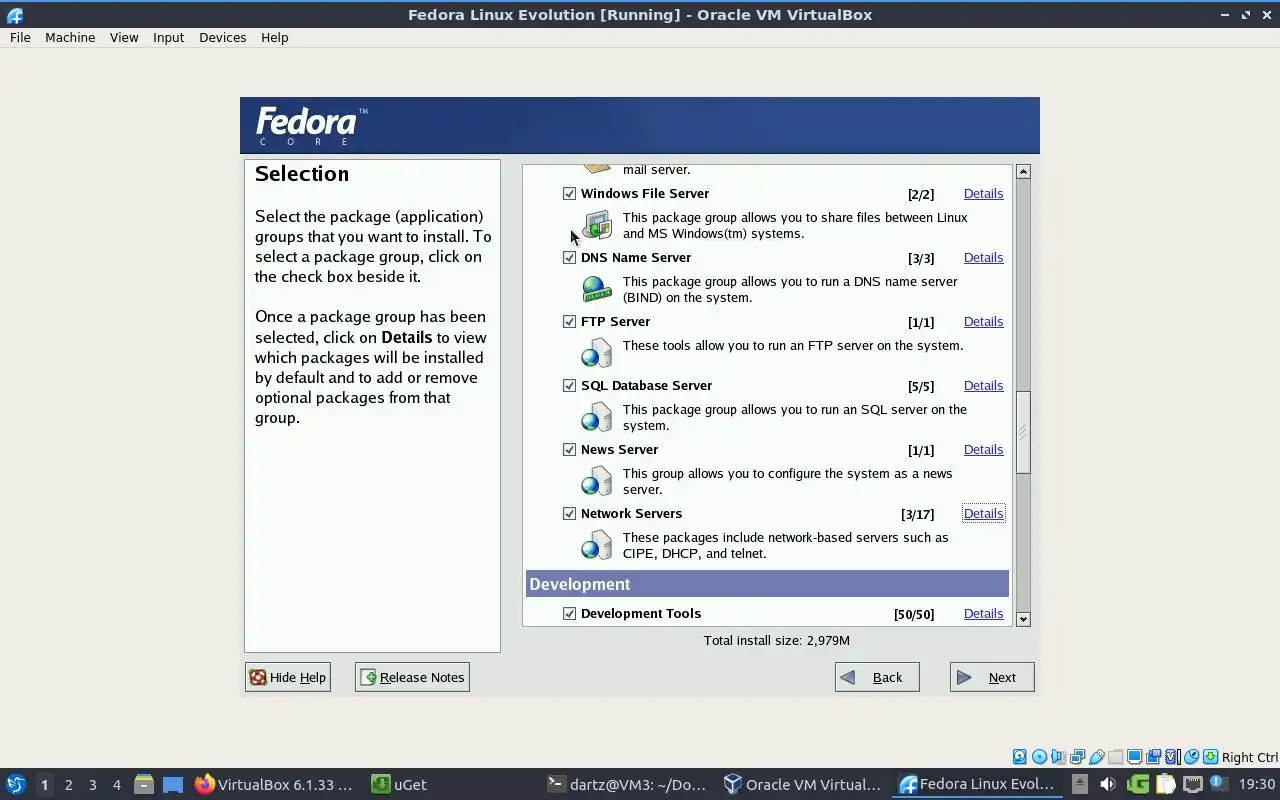
Task: Click the VirtualBox recording status icon
Action: coord(1153,757)
